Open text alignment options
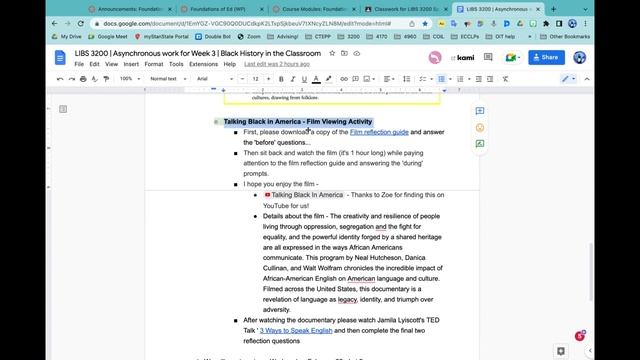The width and height of the screenshot is (640, 360). point(389,79)
